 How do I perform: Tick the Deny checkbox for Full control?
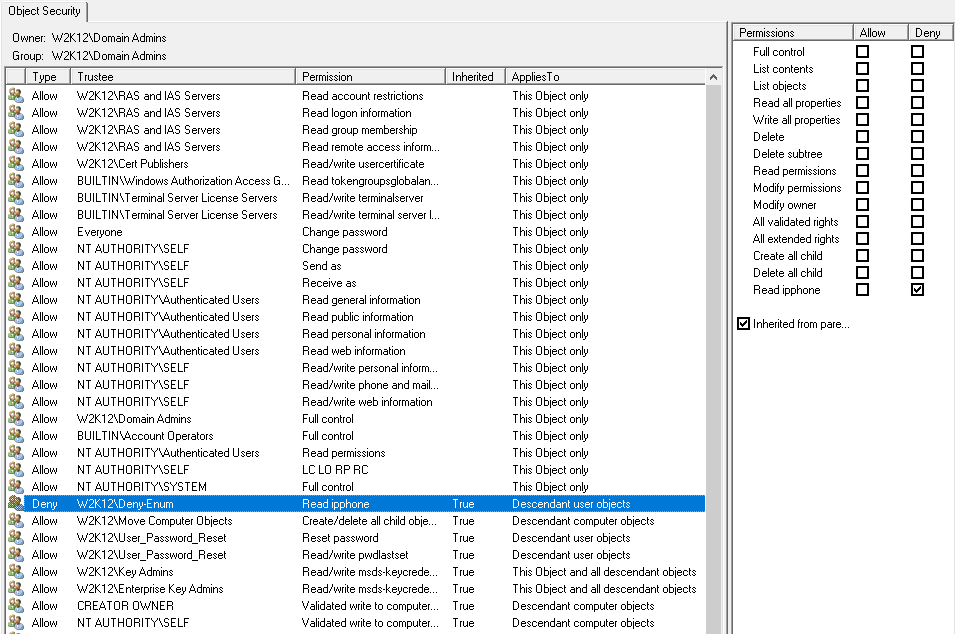click(917, 52)
